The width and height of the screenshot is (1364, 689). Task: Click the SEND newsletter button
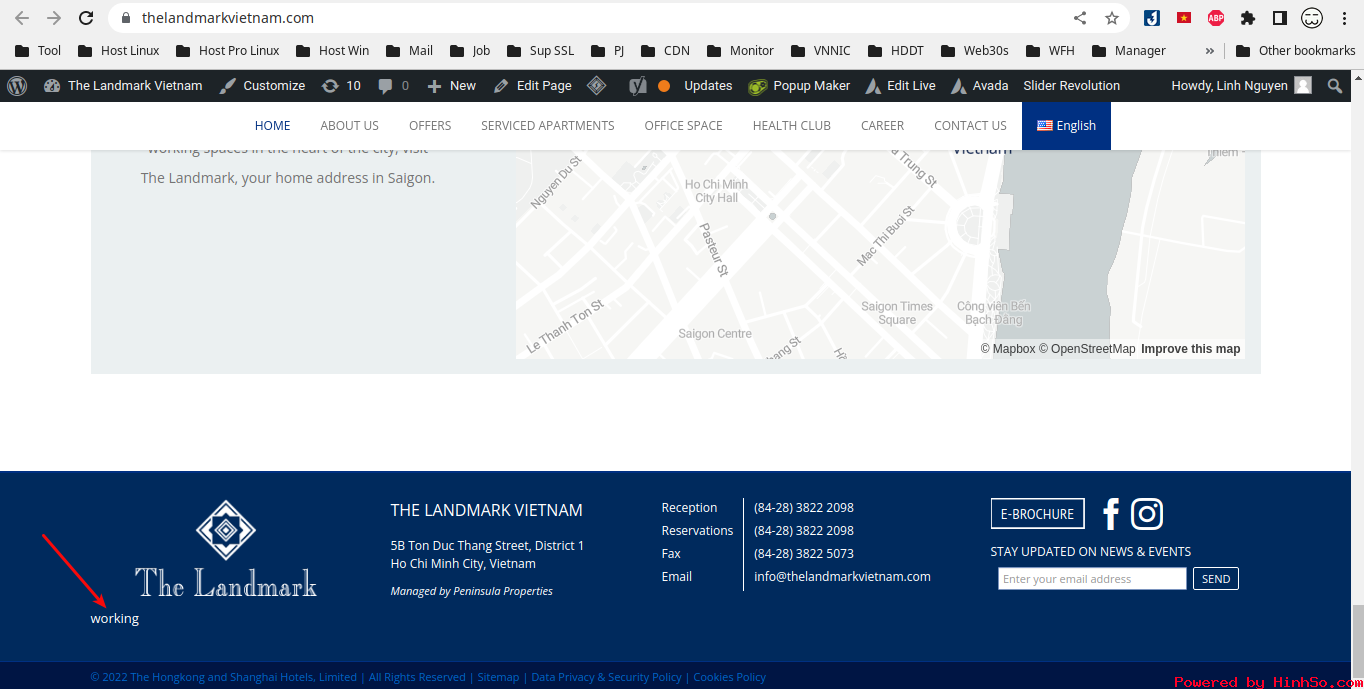(x=1216, y=579)
